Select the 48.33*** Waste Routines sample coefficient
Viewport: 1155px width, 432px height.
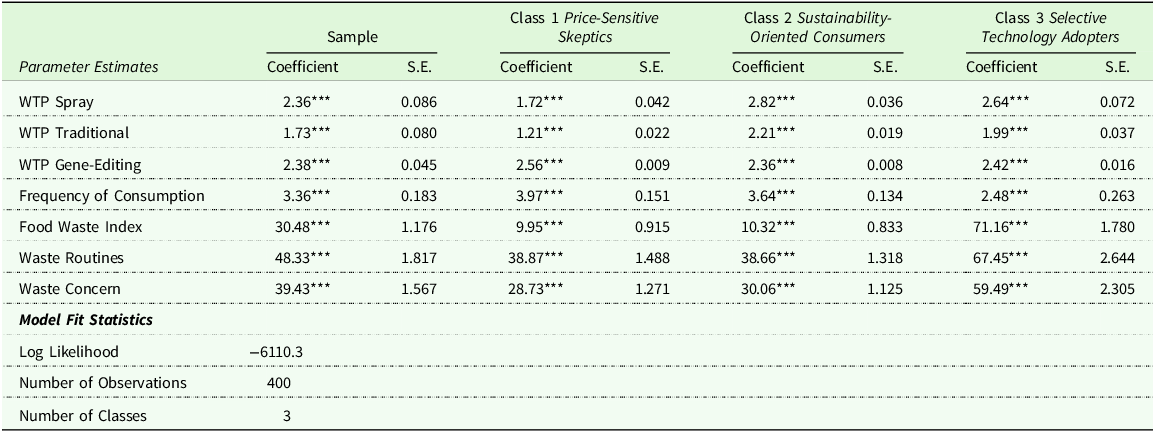(x=311, y=258)
